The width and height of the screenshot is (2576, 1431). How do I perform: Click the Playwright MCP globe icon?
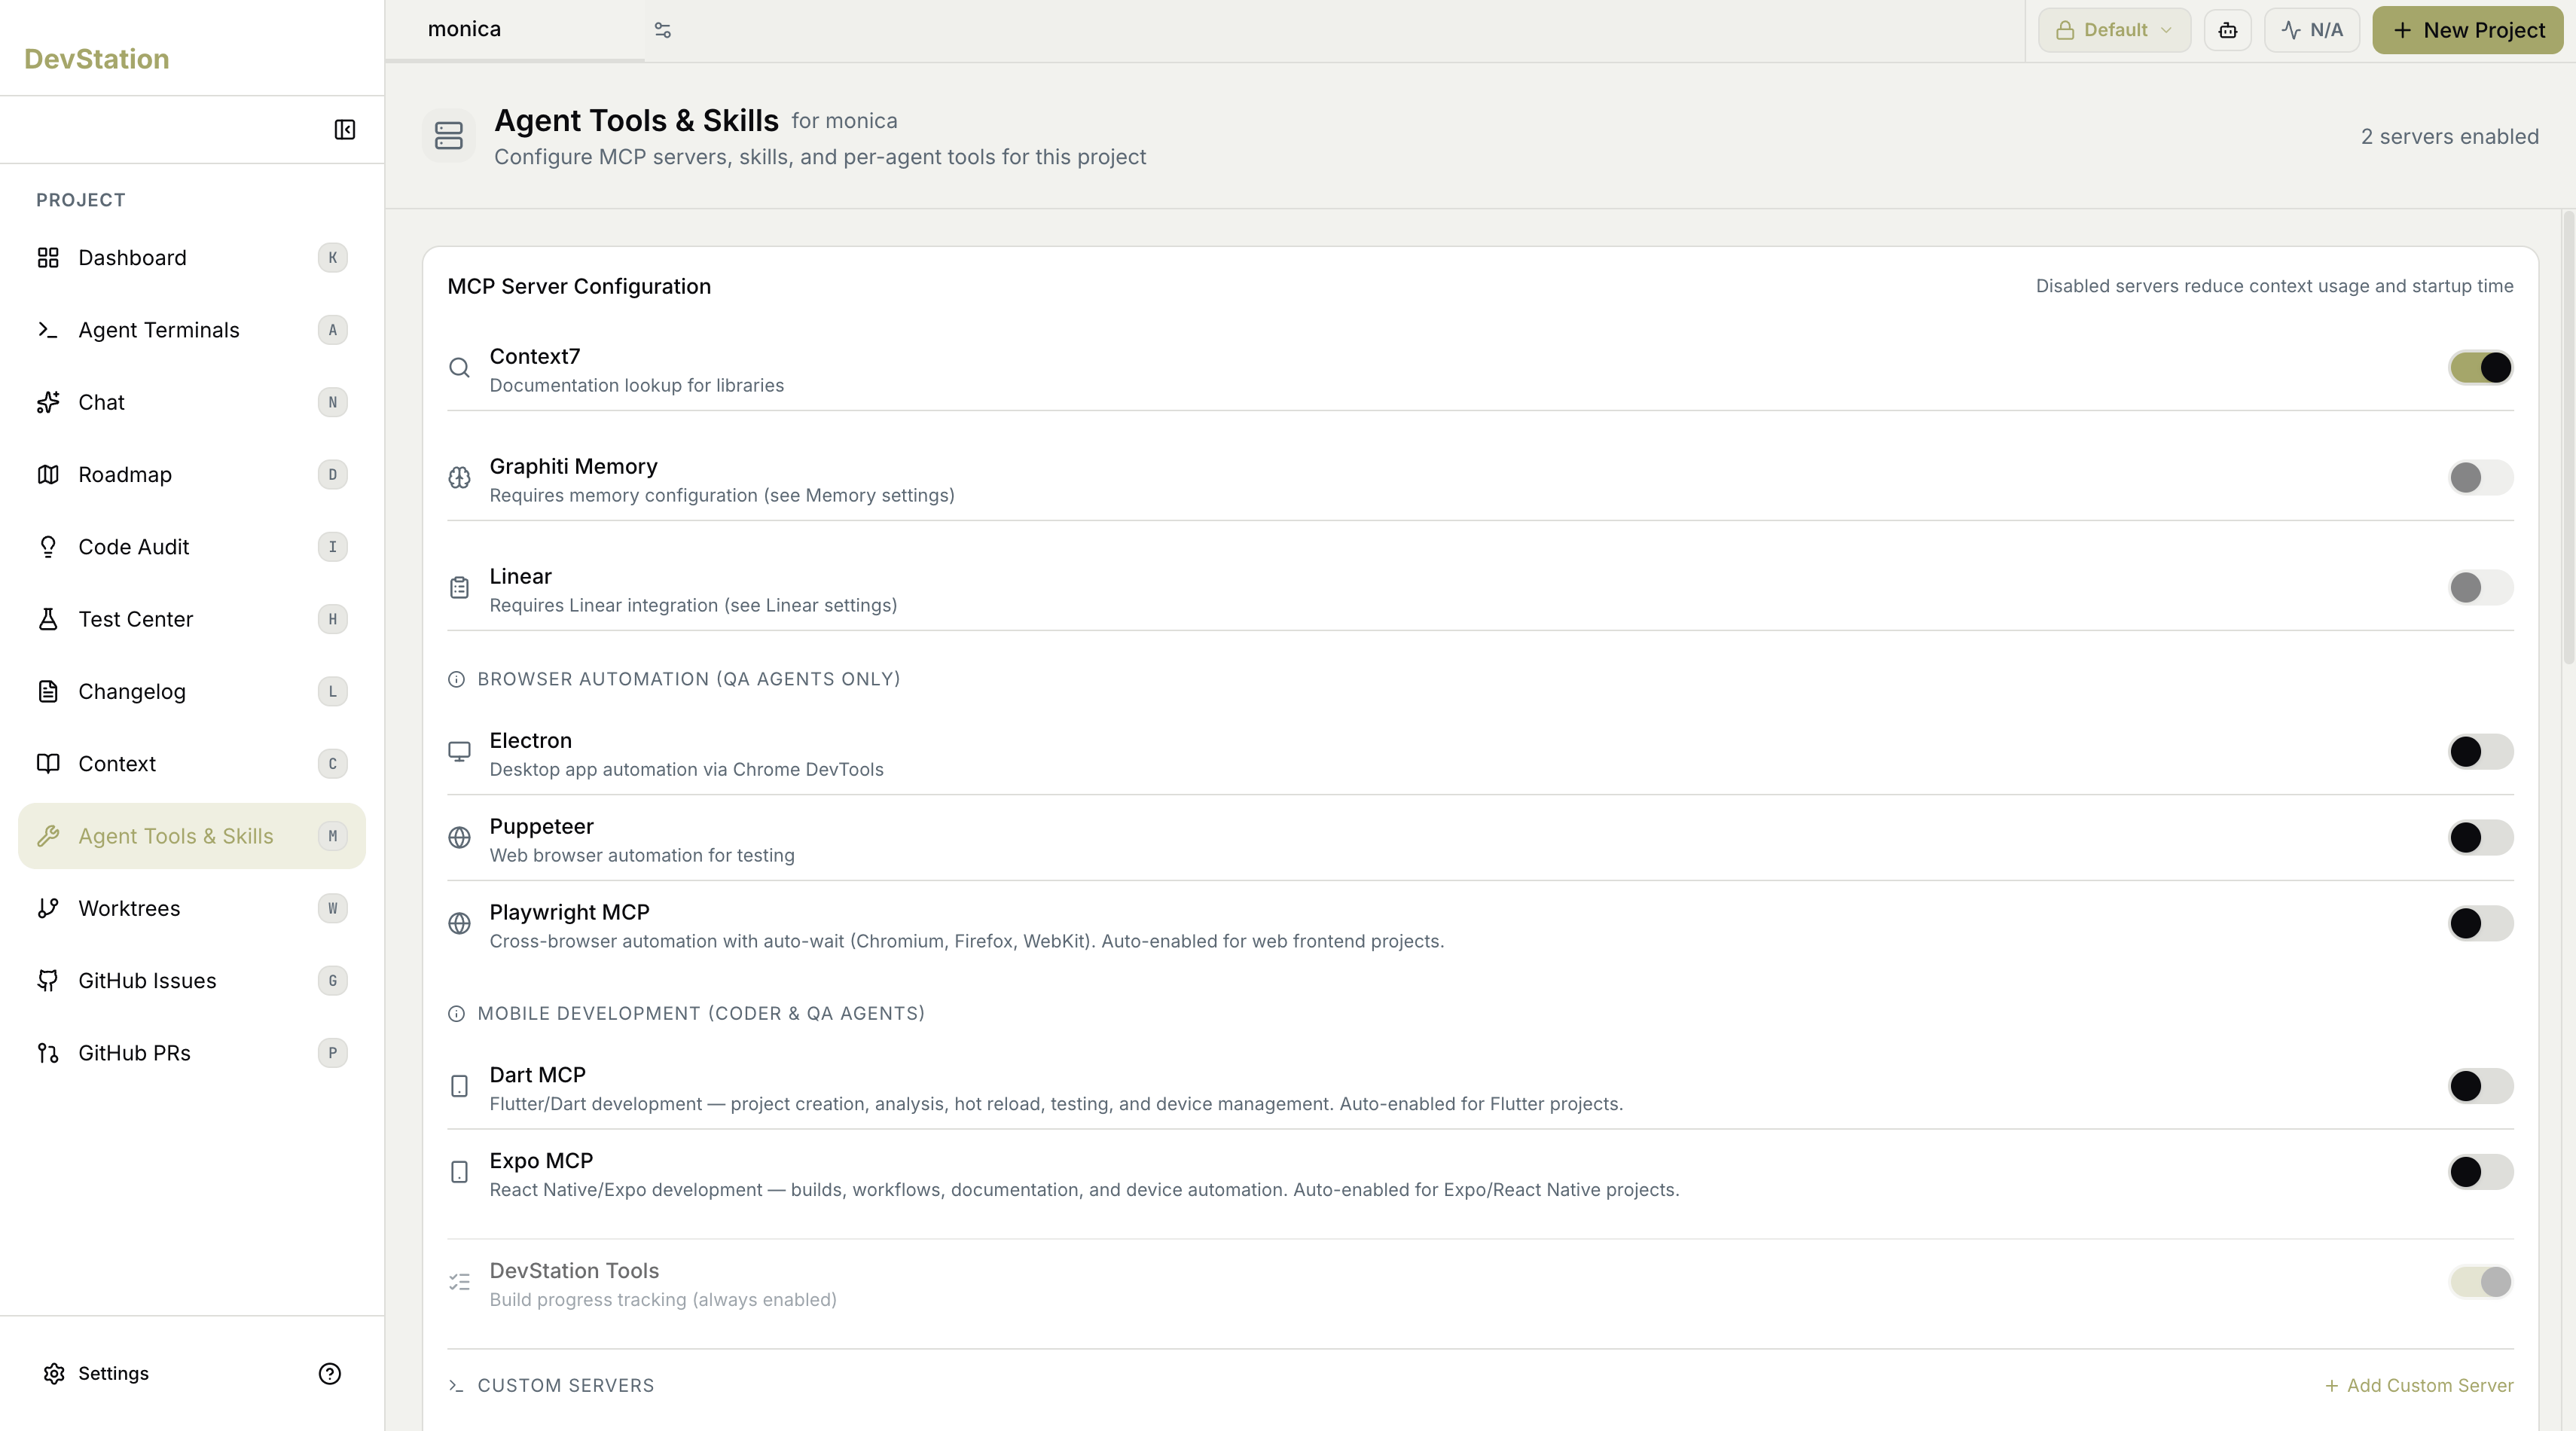pyautogui.click(x=459, y=924)
